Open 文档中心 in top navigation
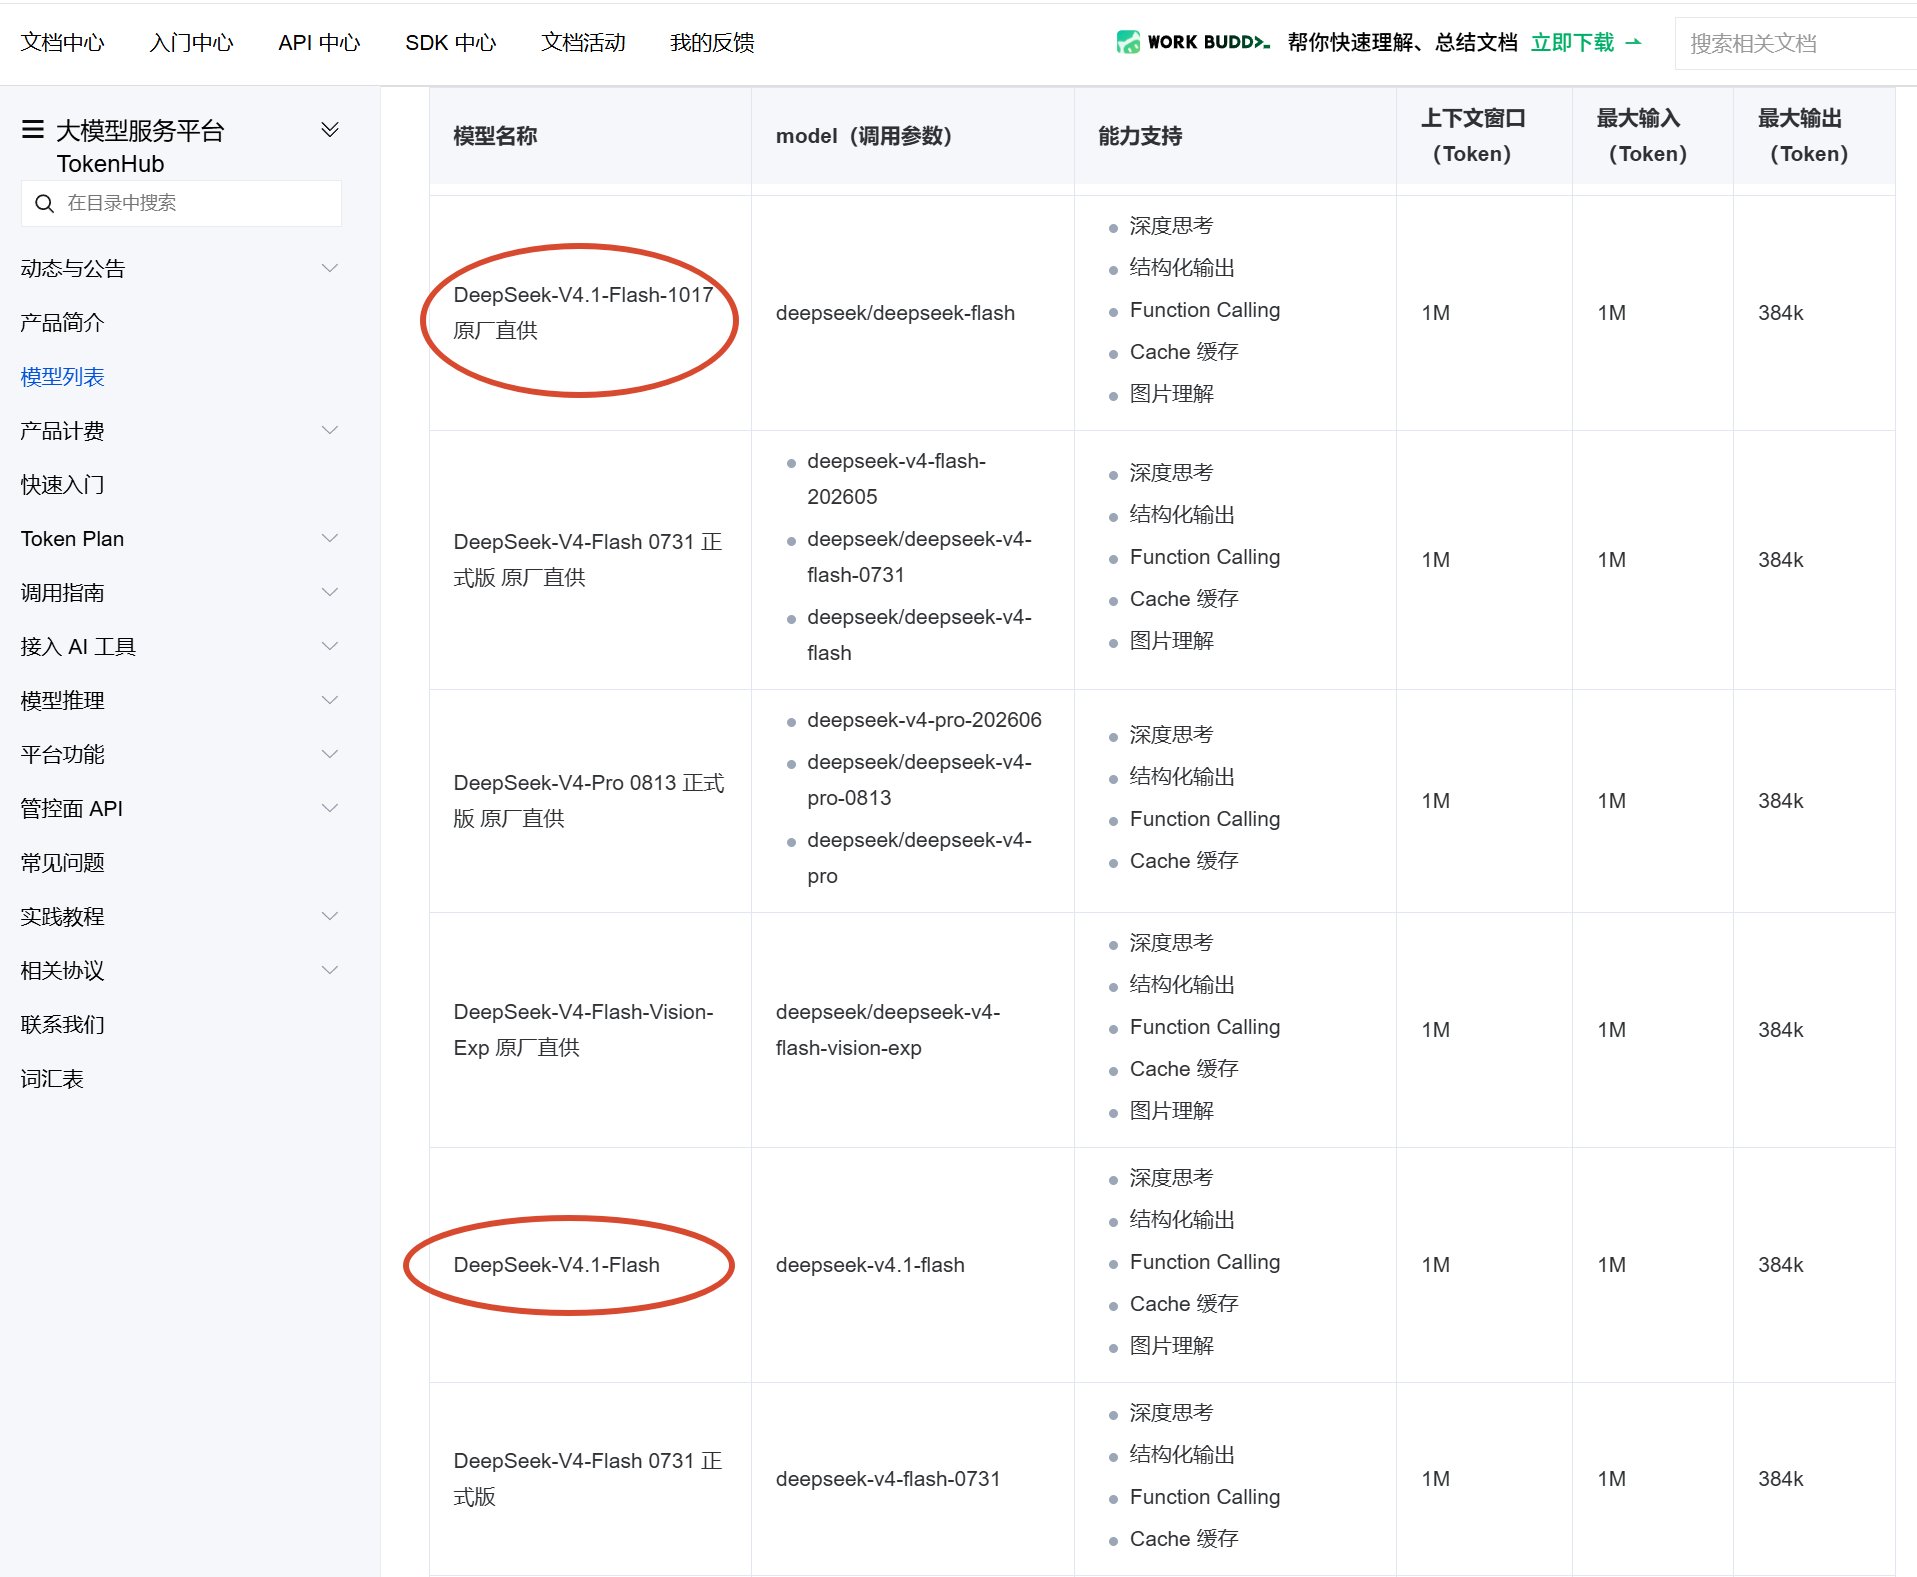This screenshot has height=1577, width=1917. 62,42
